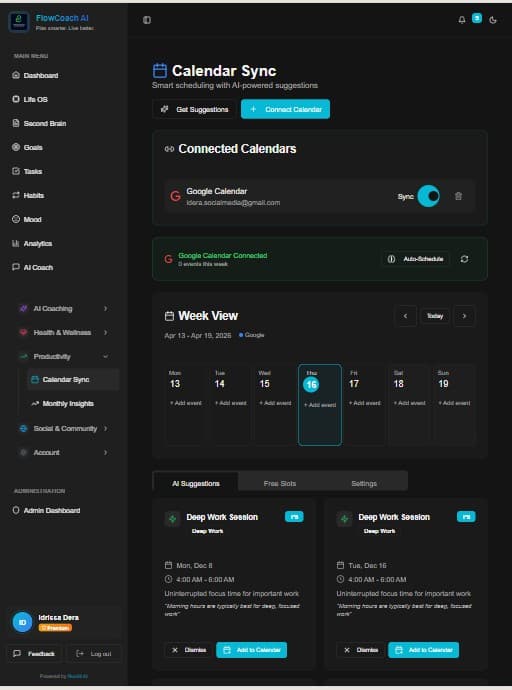Open notifications via the bell icon
This screenshot has width=512, height=690.
pos(462,20)
